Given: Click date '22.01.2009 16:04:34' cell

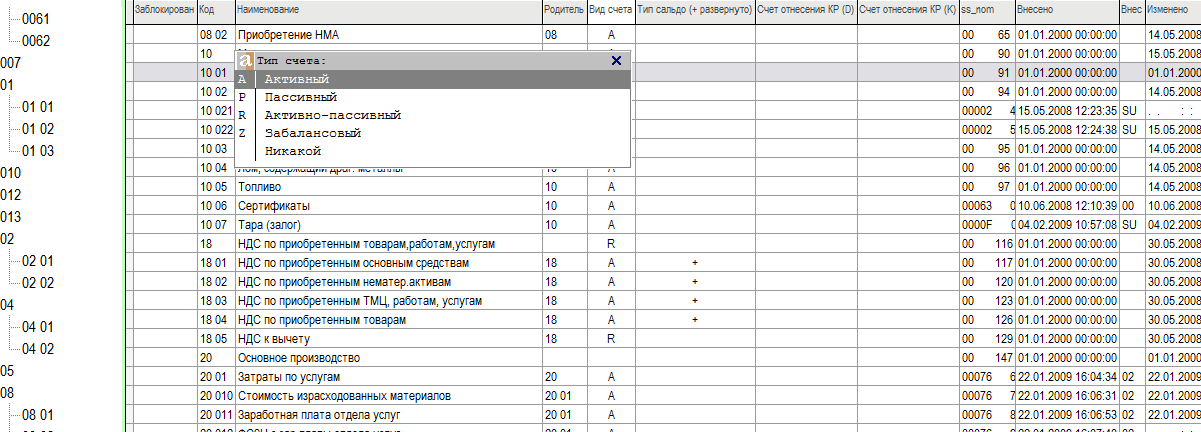Looking at the screenshot, I should [1067, 377].
